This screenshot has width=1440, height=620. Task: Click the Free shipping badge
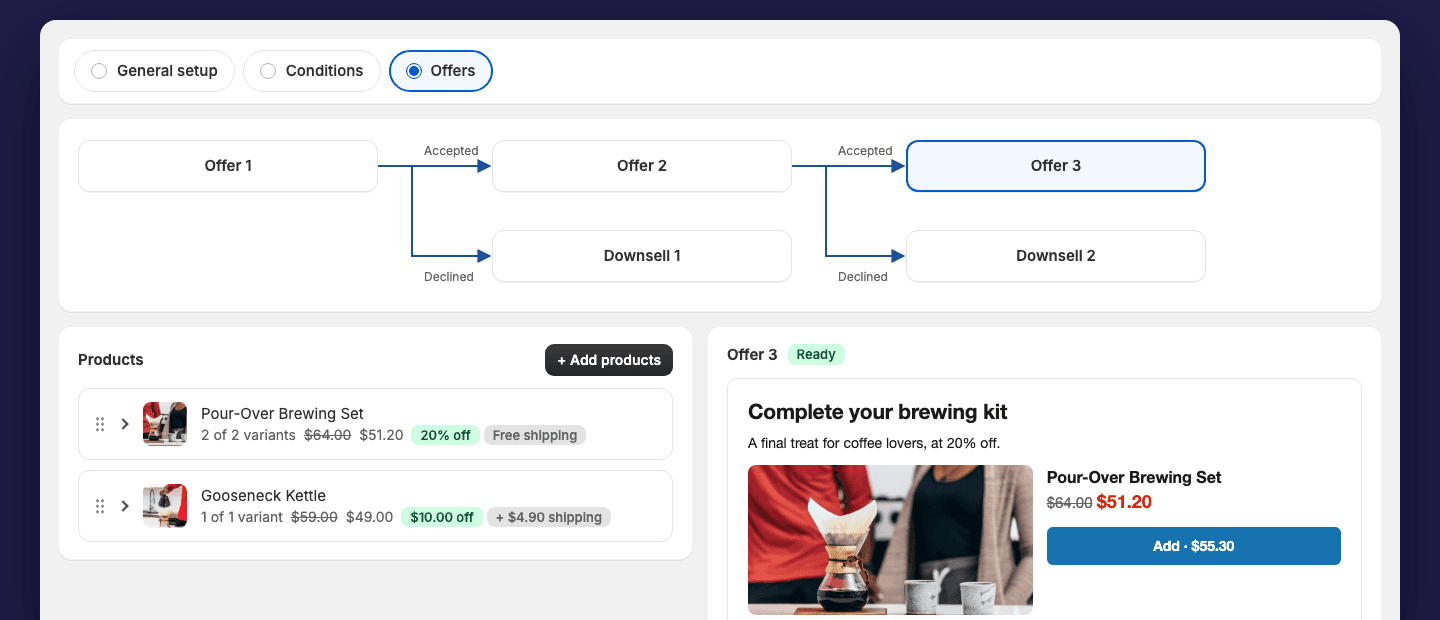[x=535, y=435]
